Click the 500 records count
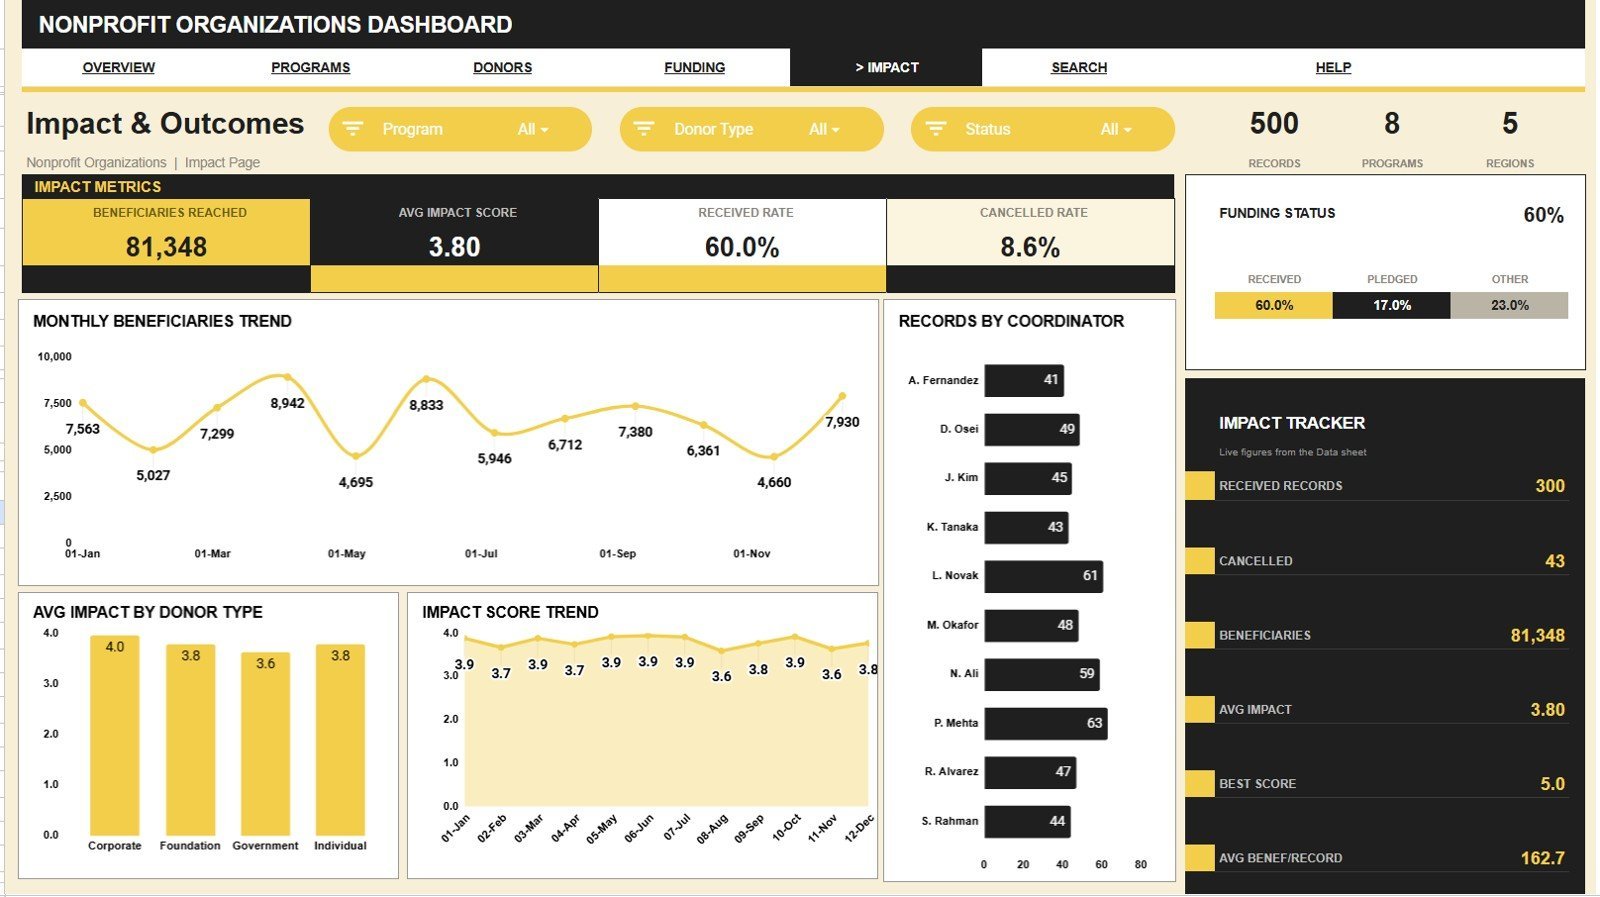 click(1274, 123)
